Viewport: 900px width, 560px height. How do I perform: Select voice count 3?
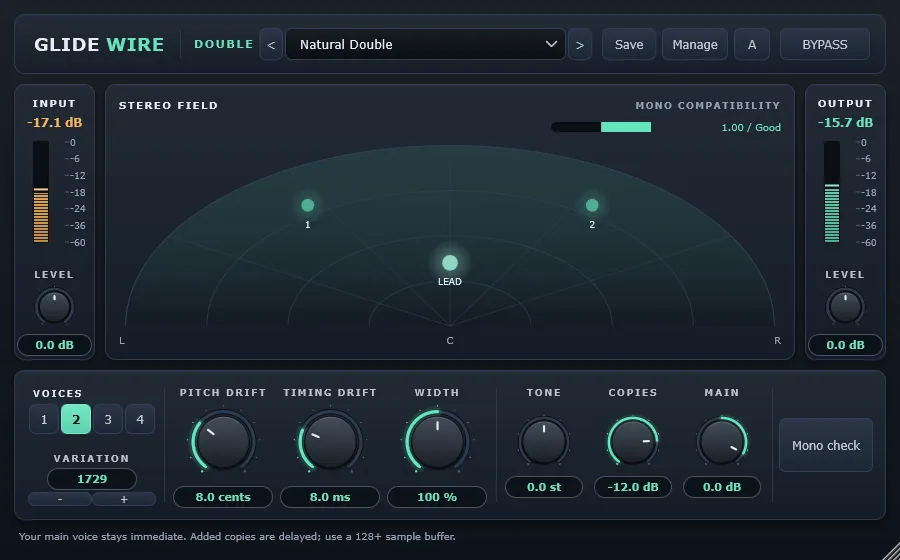108,419
